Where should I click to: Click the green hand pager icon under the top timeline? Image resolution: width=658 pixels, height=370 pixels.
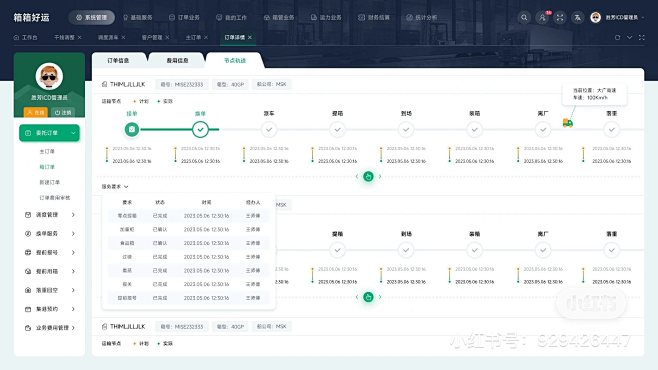[x=368, y=177]
